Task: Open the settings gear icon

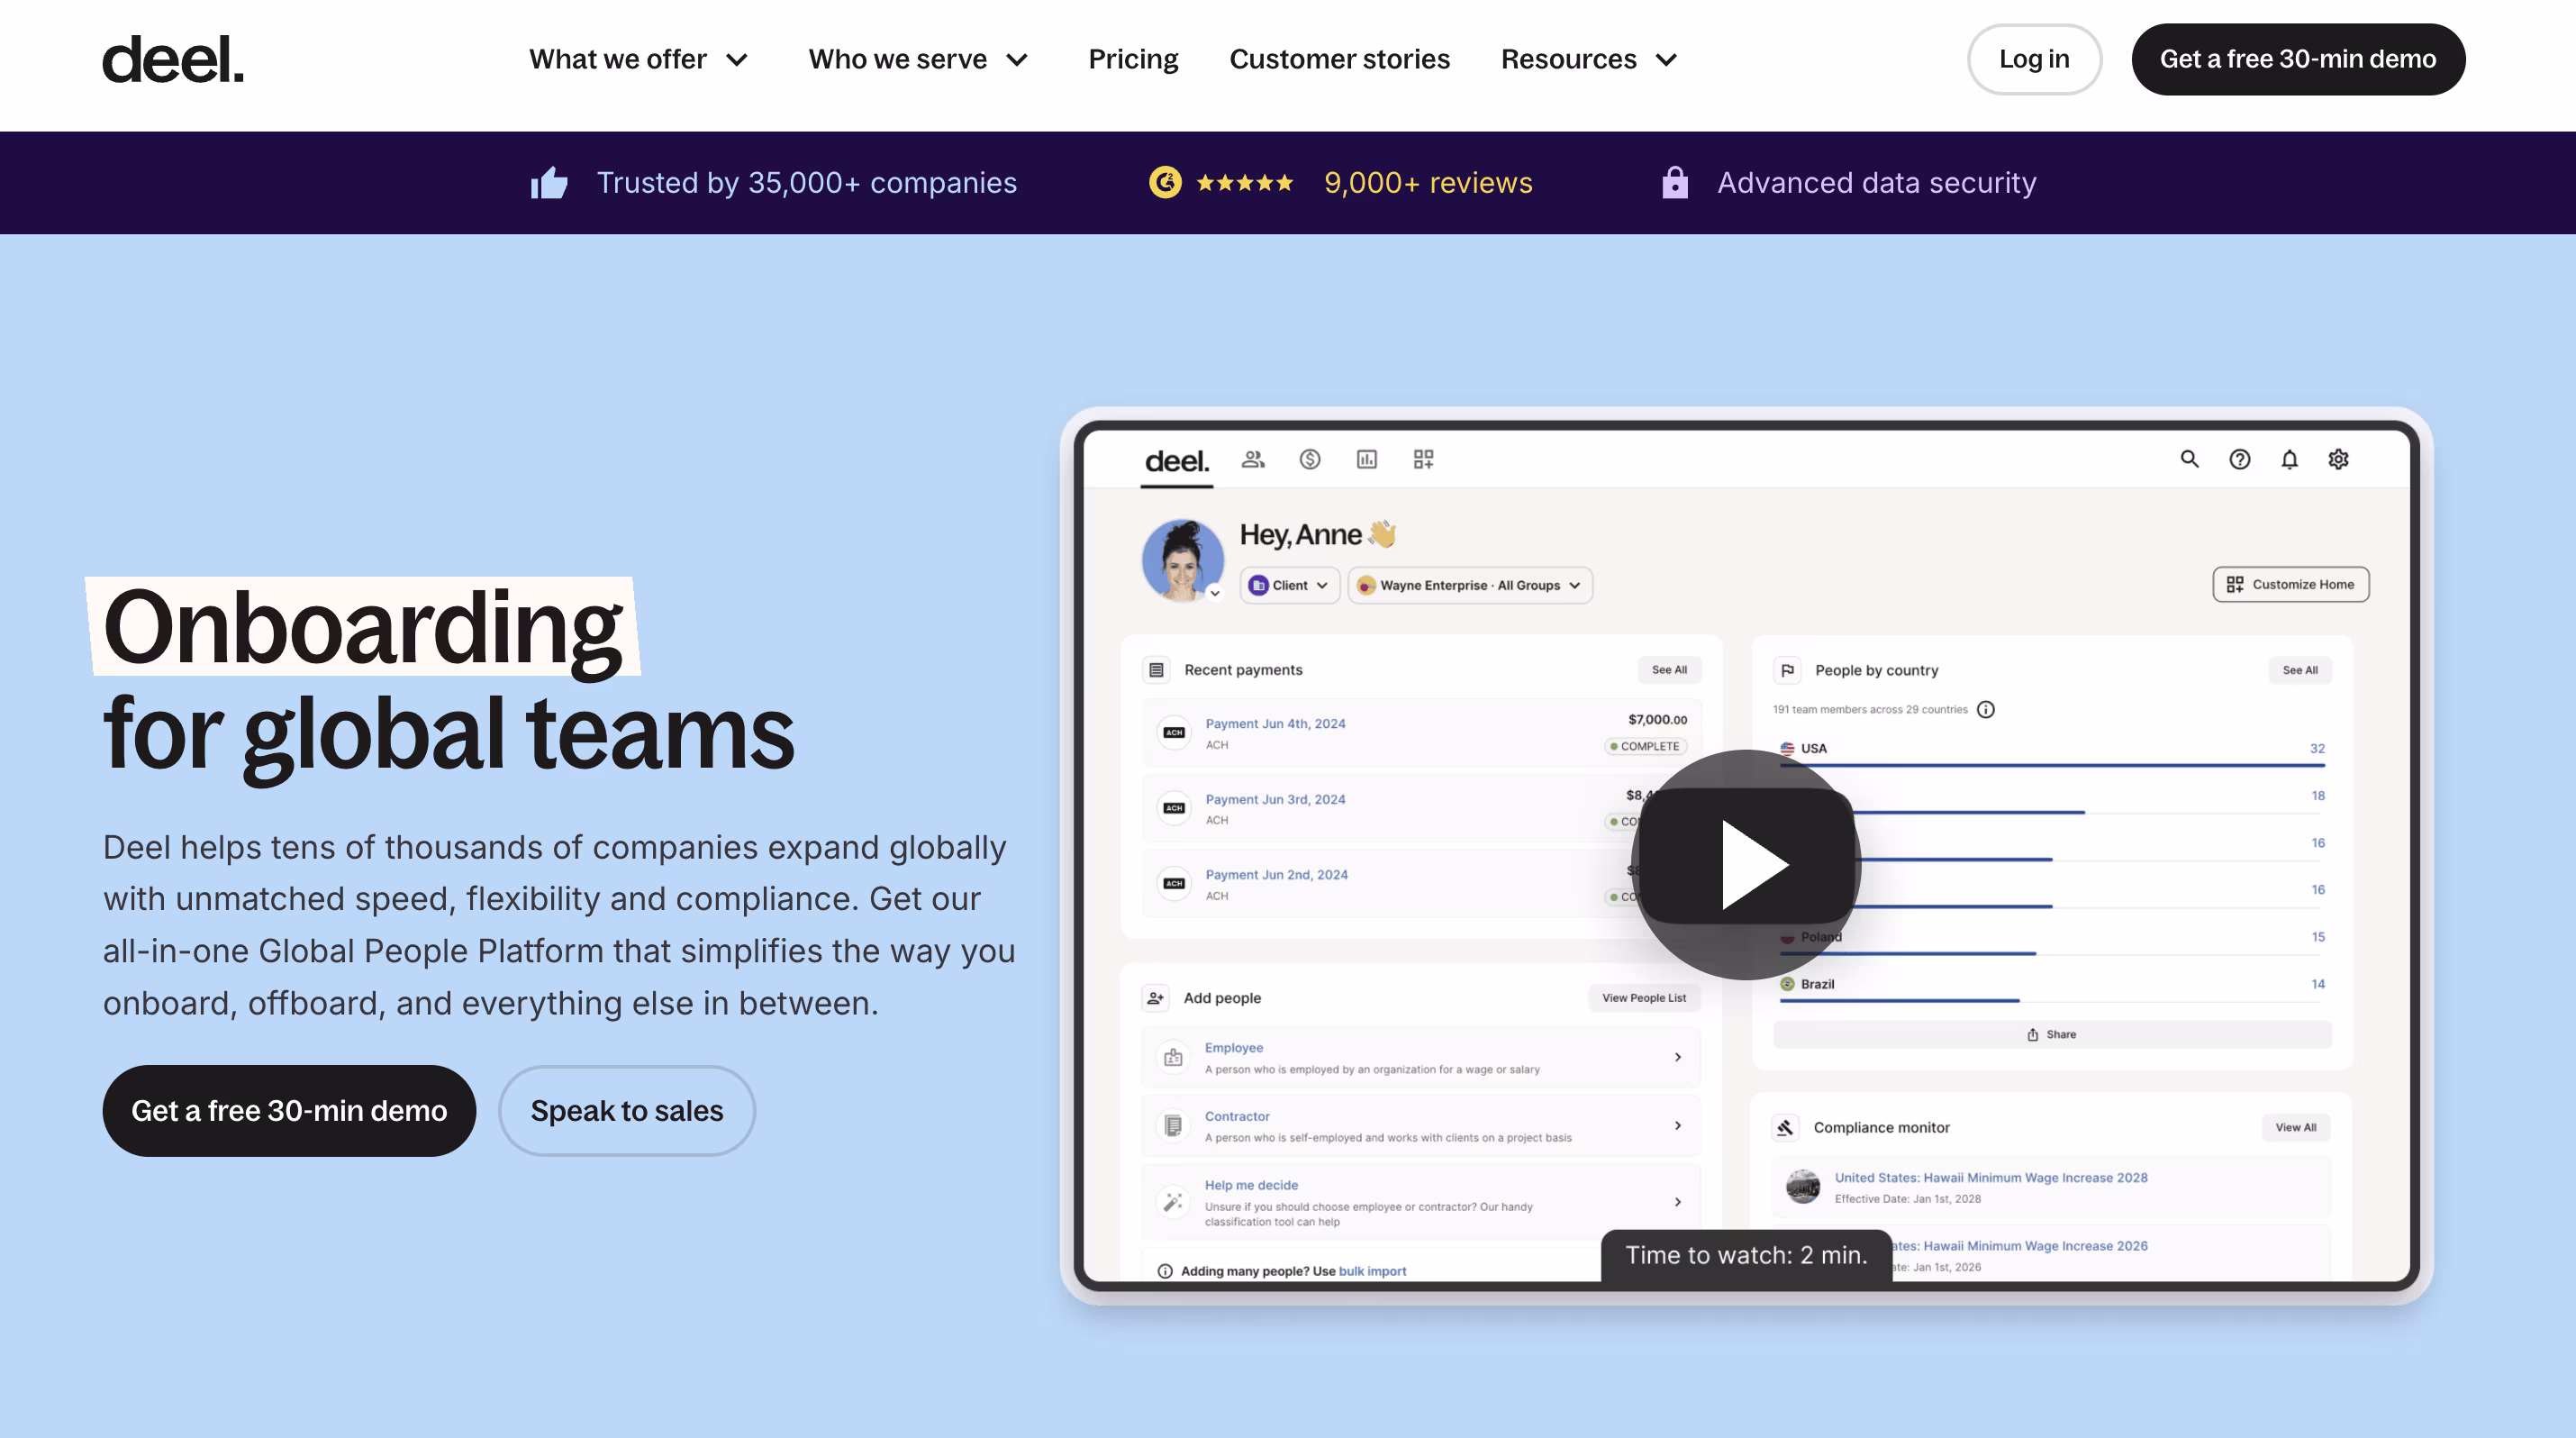Action: [x=2338, y=459]
